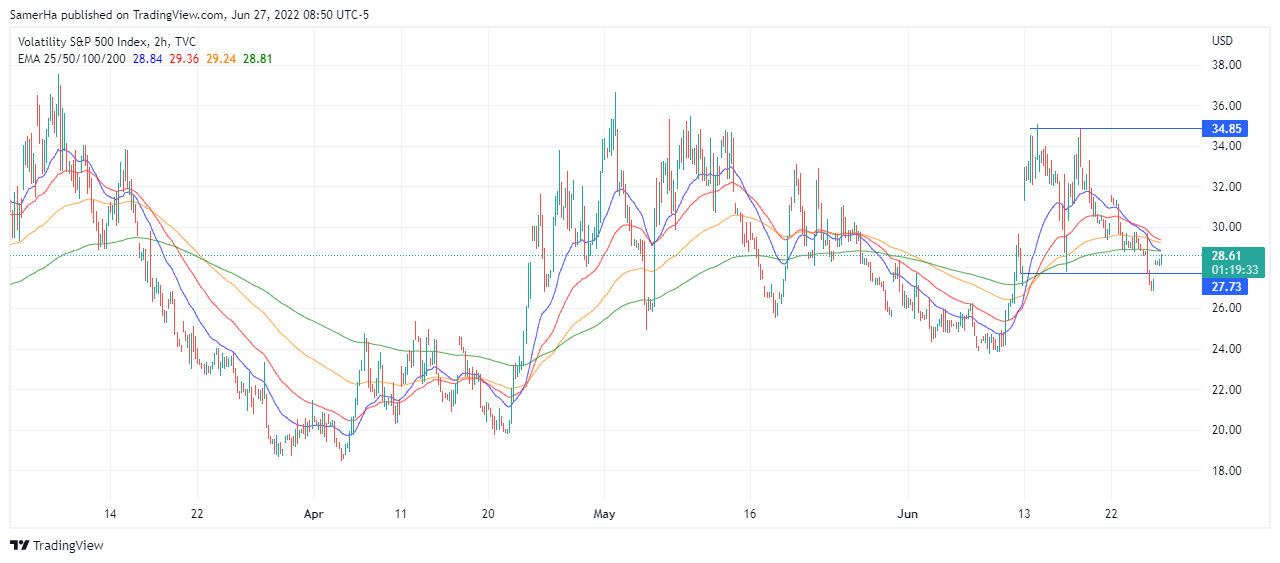
Task: Click the Apr label on time axis
Action: (x=313, y=514)
